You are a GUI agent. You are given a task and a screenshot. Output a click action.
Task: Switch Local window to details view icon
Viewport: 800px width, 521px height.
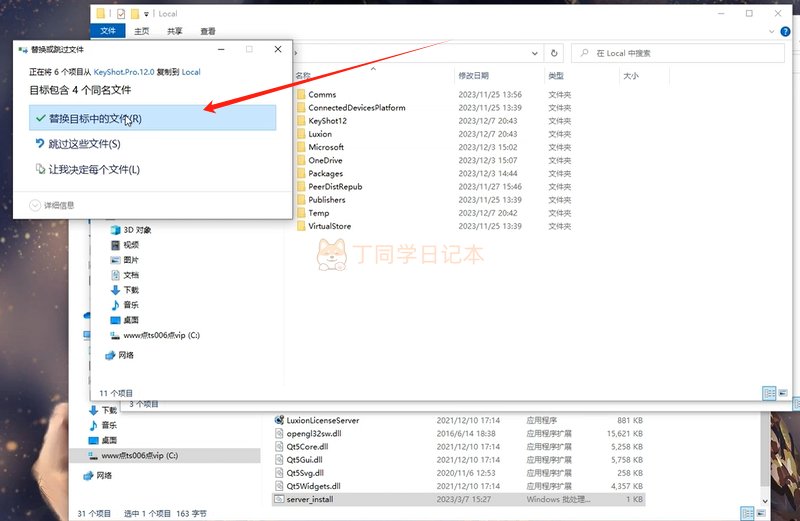click(769, 393)
